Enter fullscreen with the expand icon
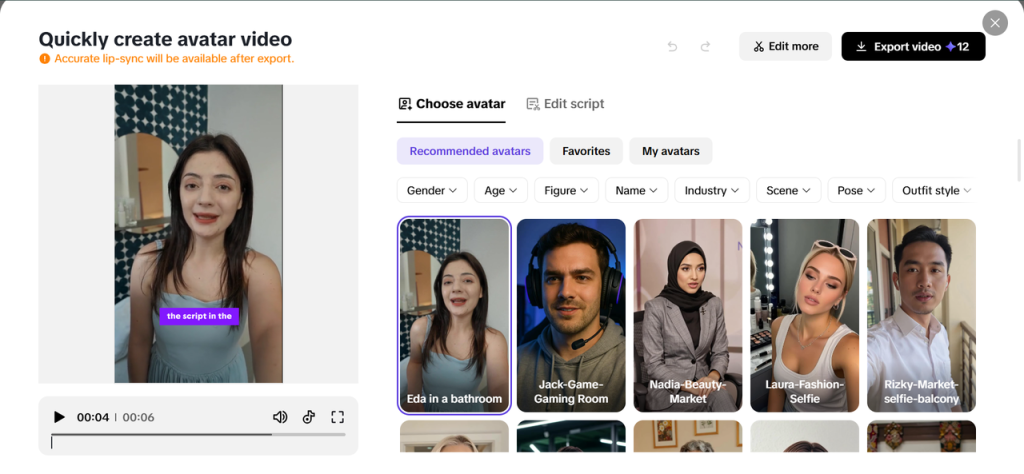The image size is (1024, 474). point(337,417)
